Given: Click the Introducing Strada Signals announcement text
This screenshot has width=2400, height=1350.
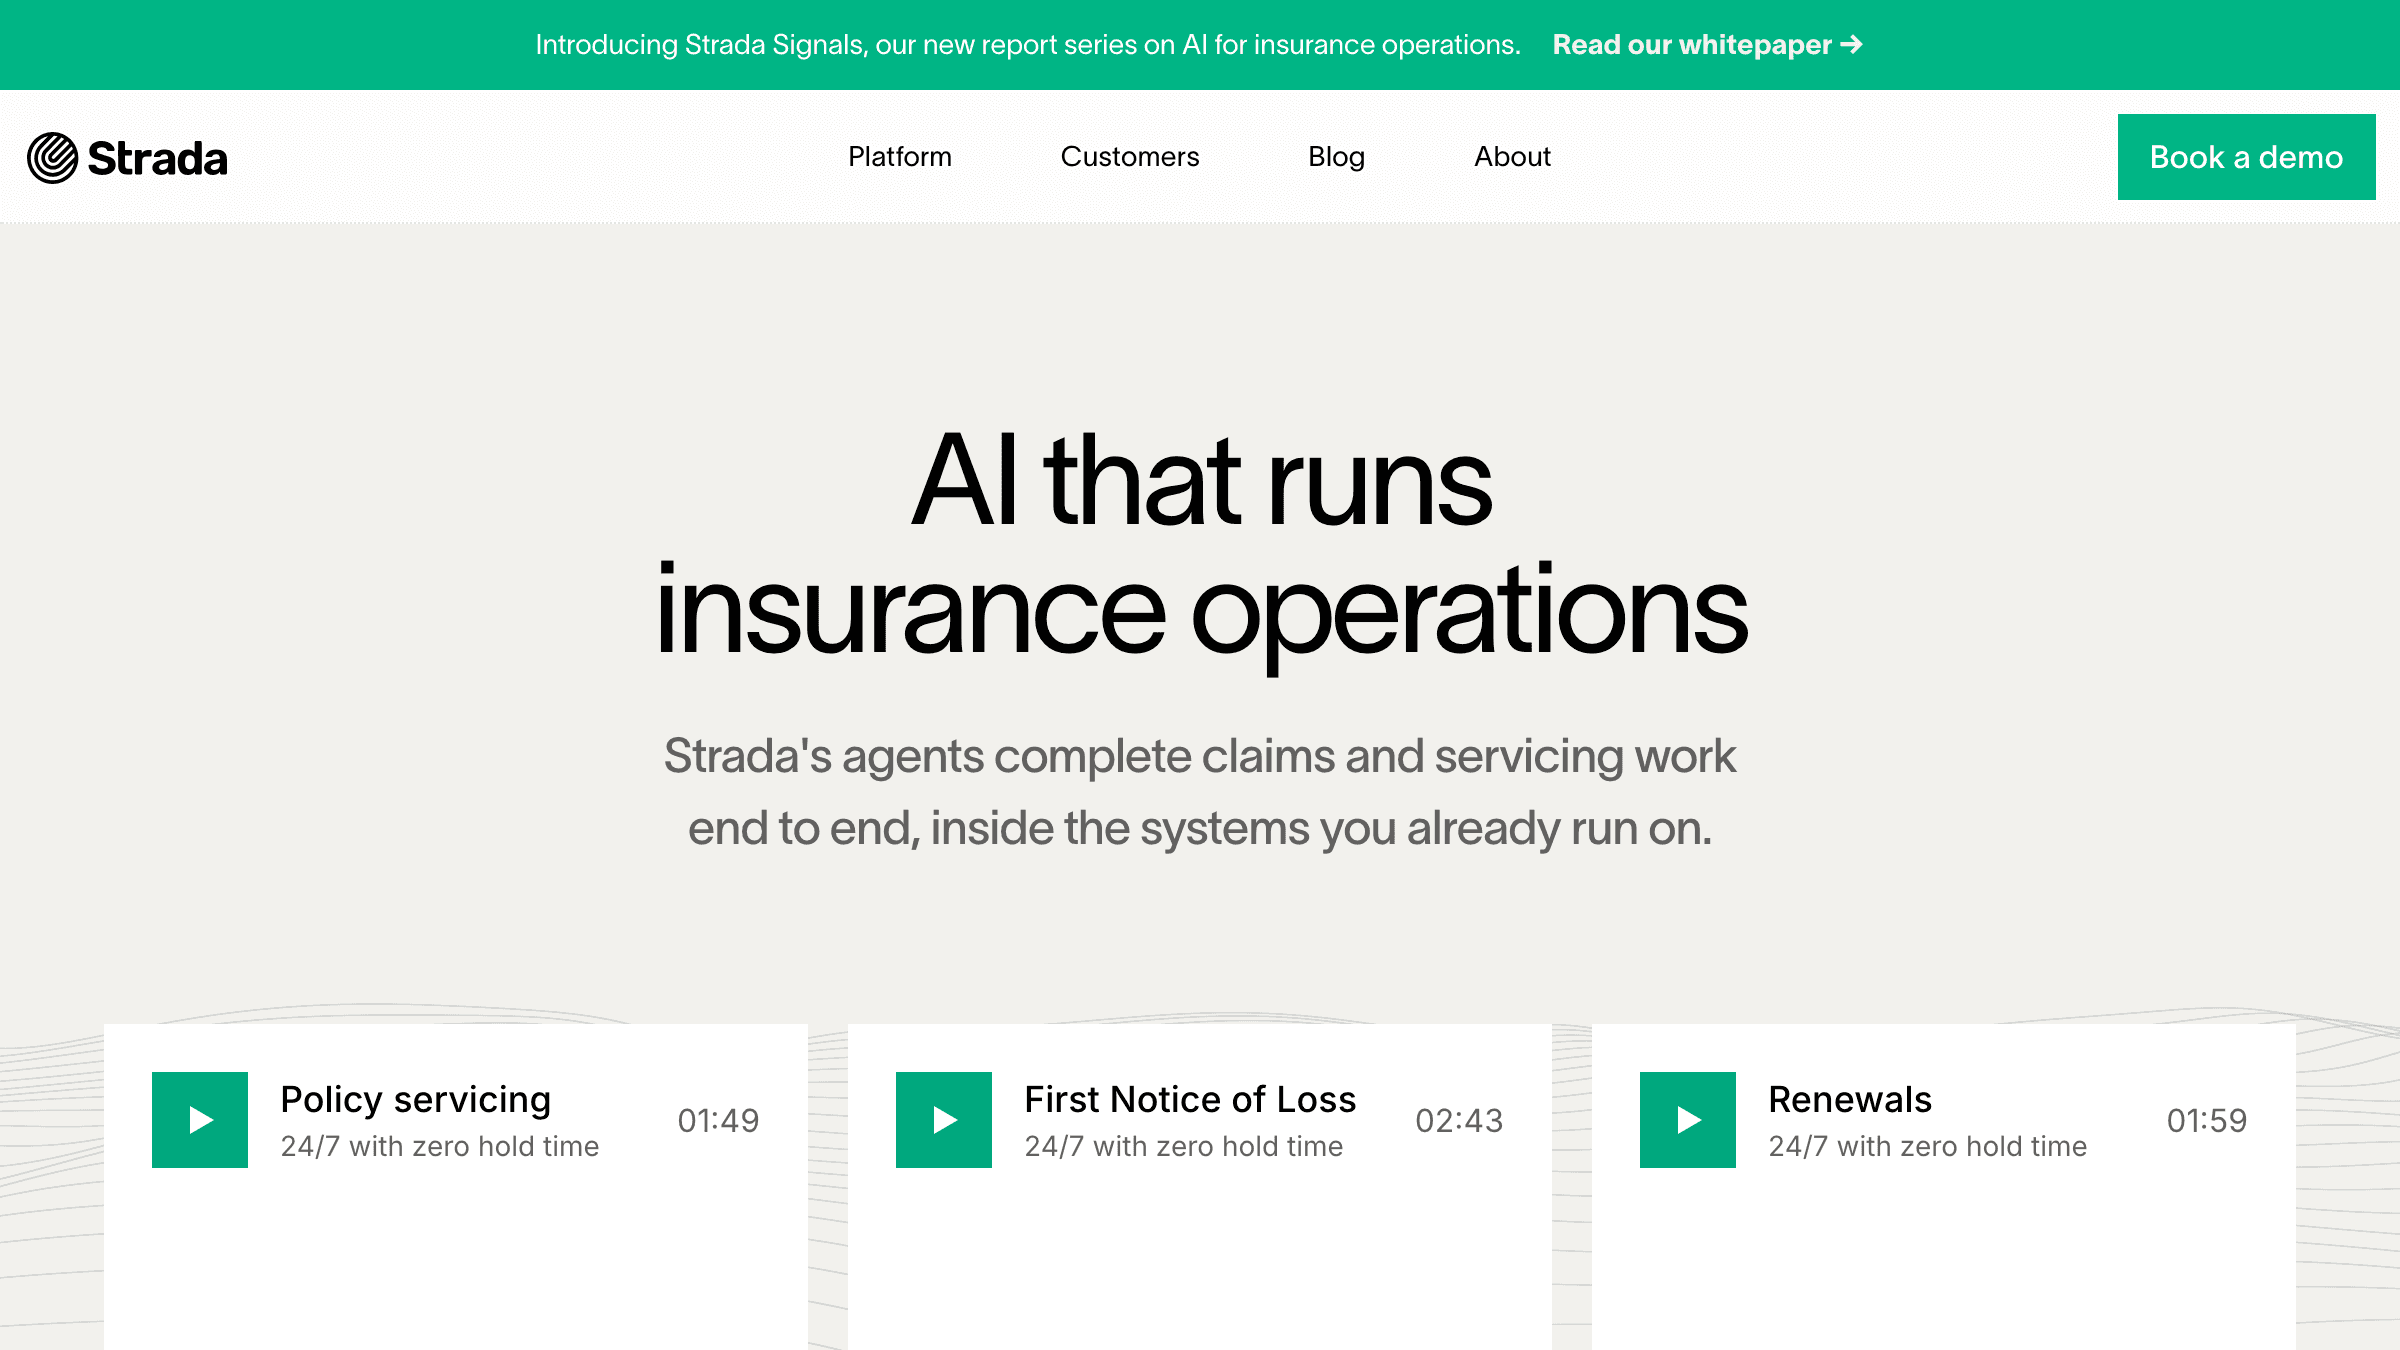Looking at the screenshot, I should coord(1028,45).
